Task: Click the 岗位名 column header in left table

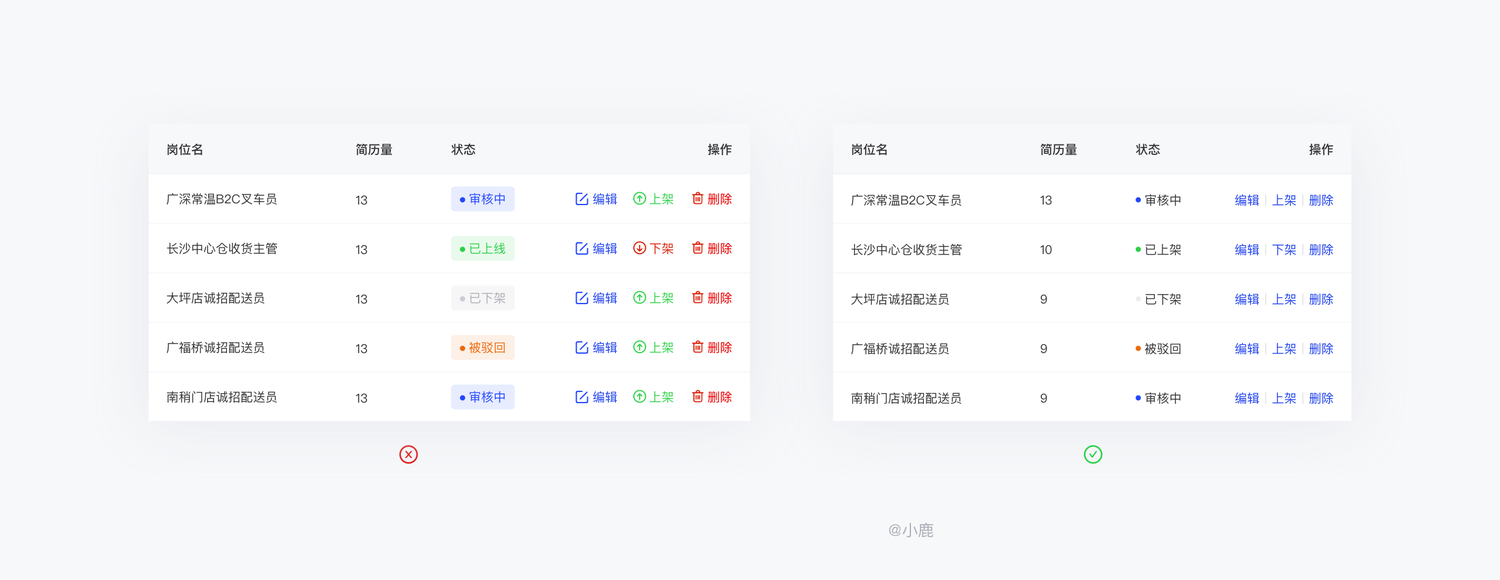Action: [x=185, y=149]
